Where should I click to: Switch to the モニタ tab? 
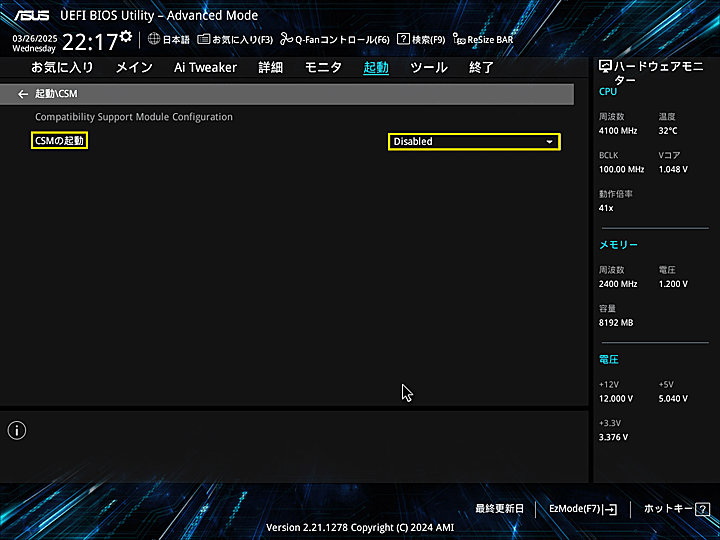coord(323,68)
